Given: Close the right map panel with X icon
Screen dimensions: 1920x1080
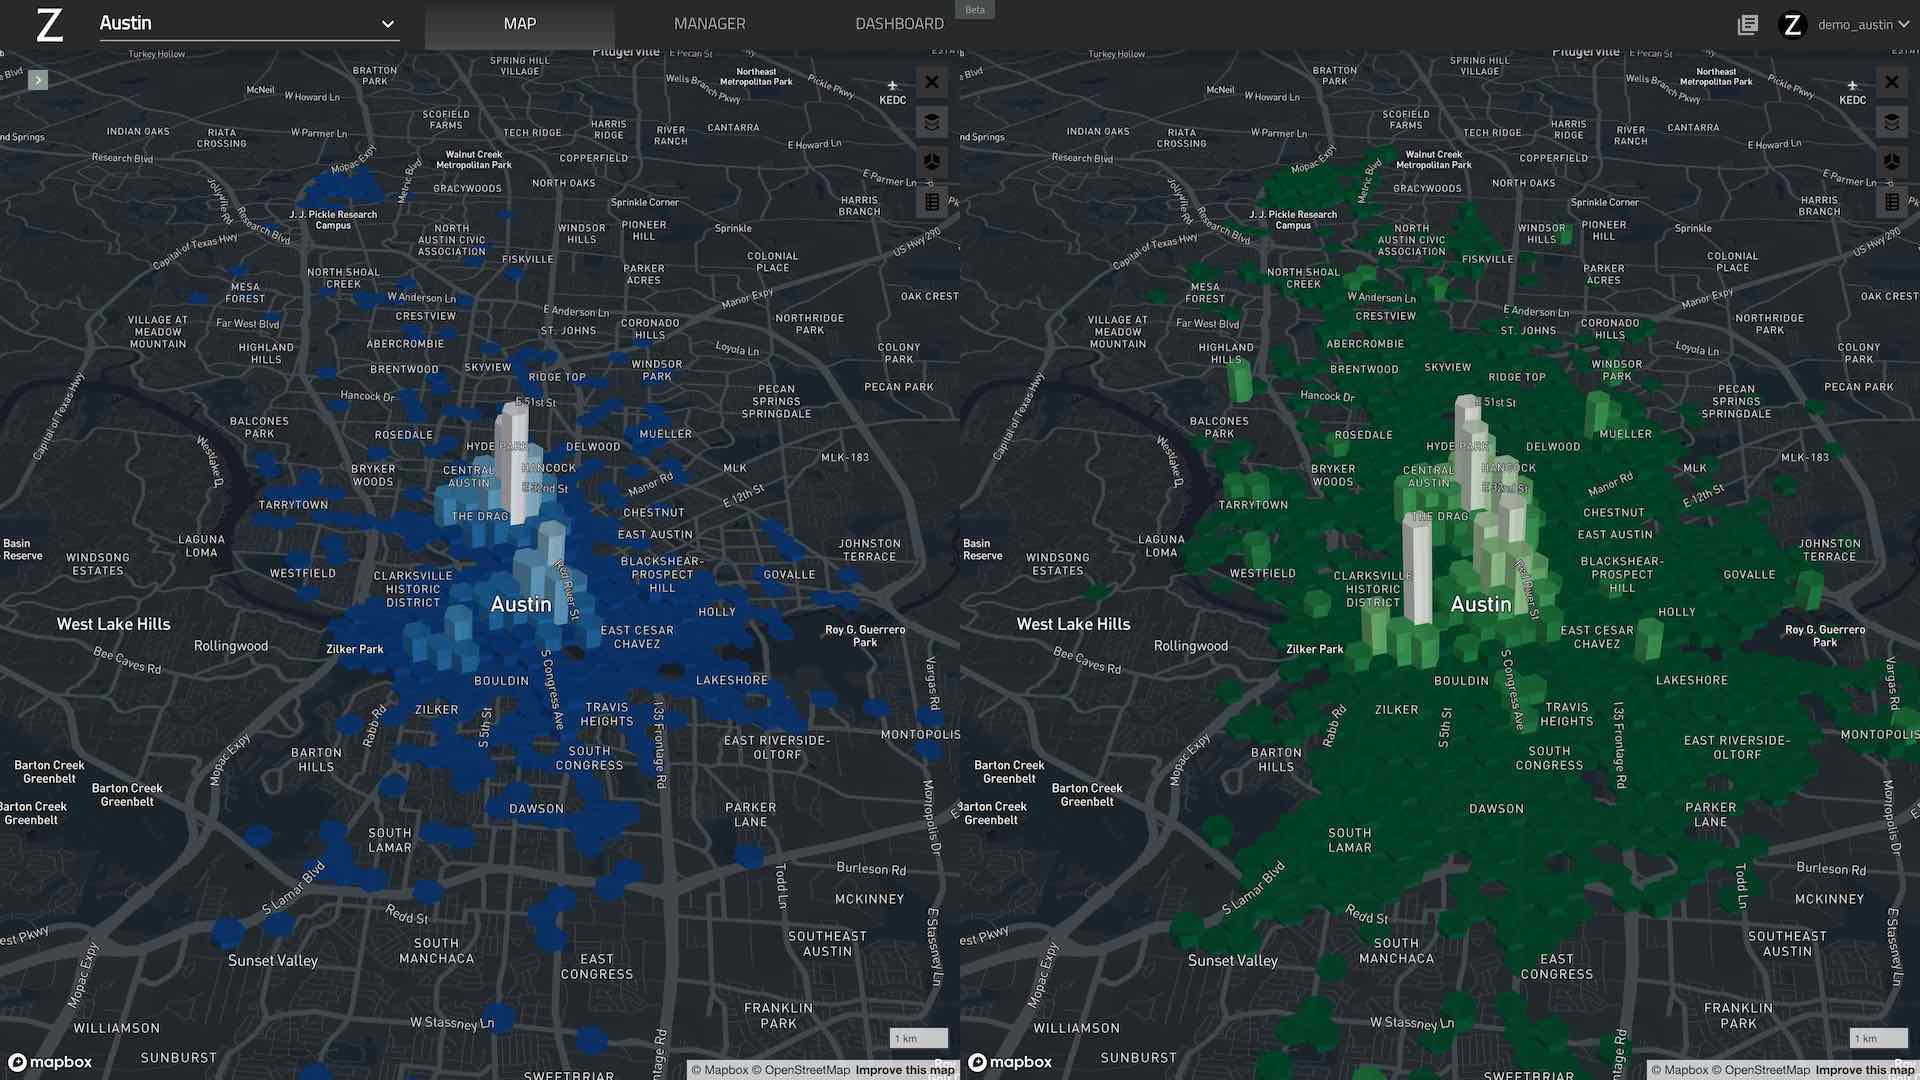Looking at the screenshot, I should (1891, 82).
